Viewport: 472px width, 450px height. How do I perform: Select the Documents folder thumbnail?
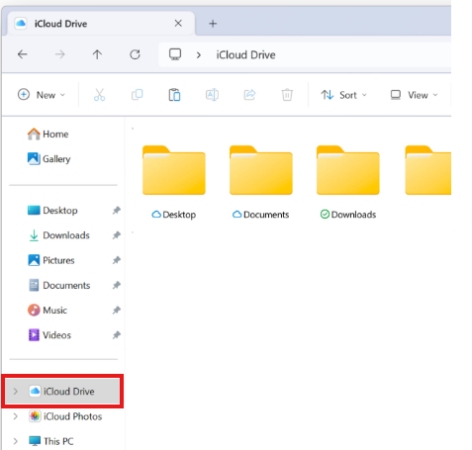(x=261, y=170)
